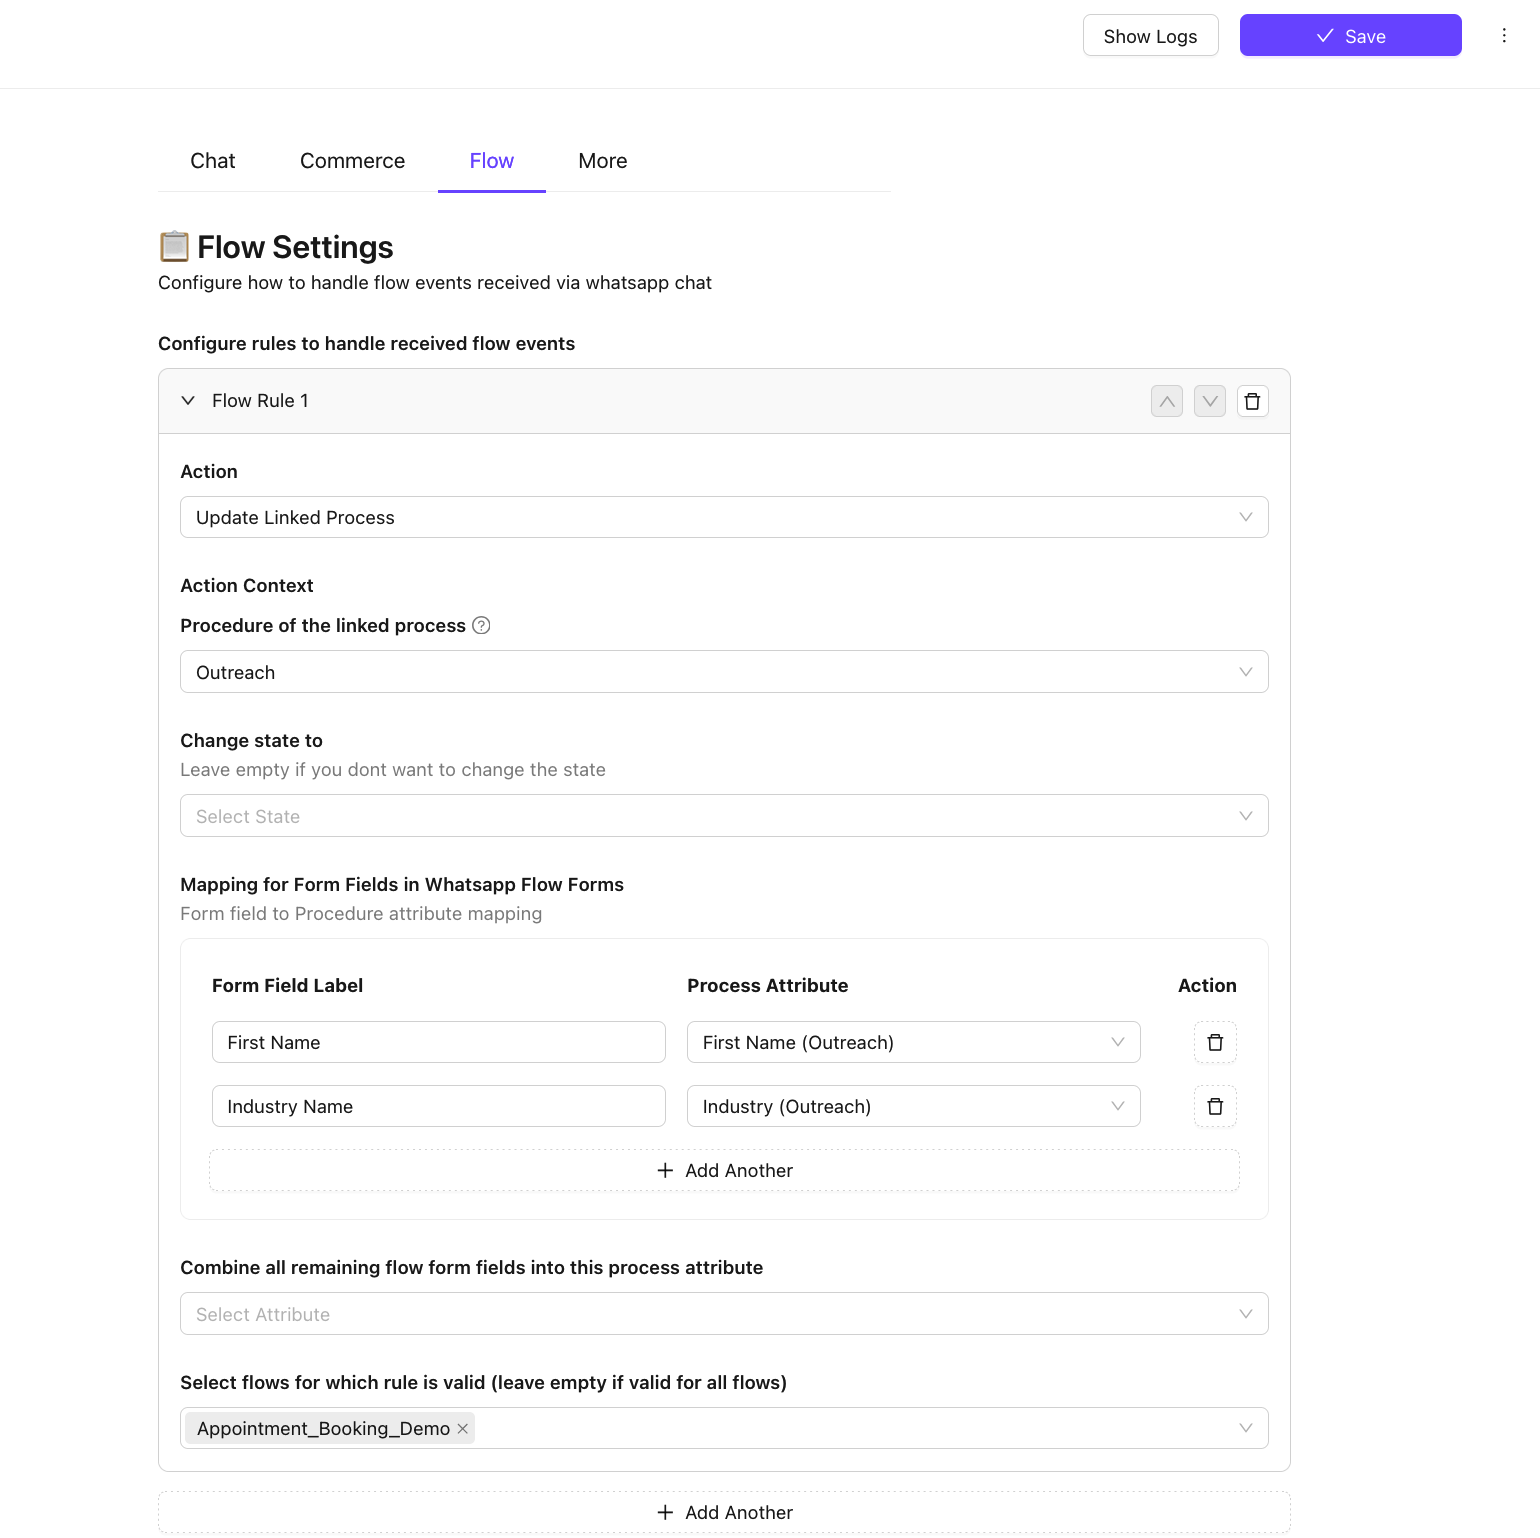Open the Select Attribute dropdown

723,1314
